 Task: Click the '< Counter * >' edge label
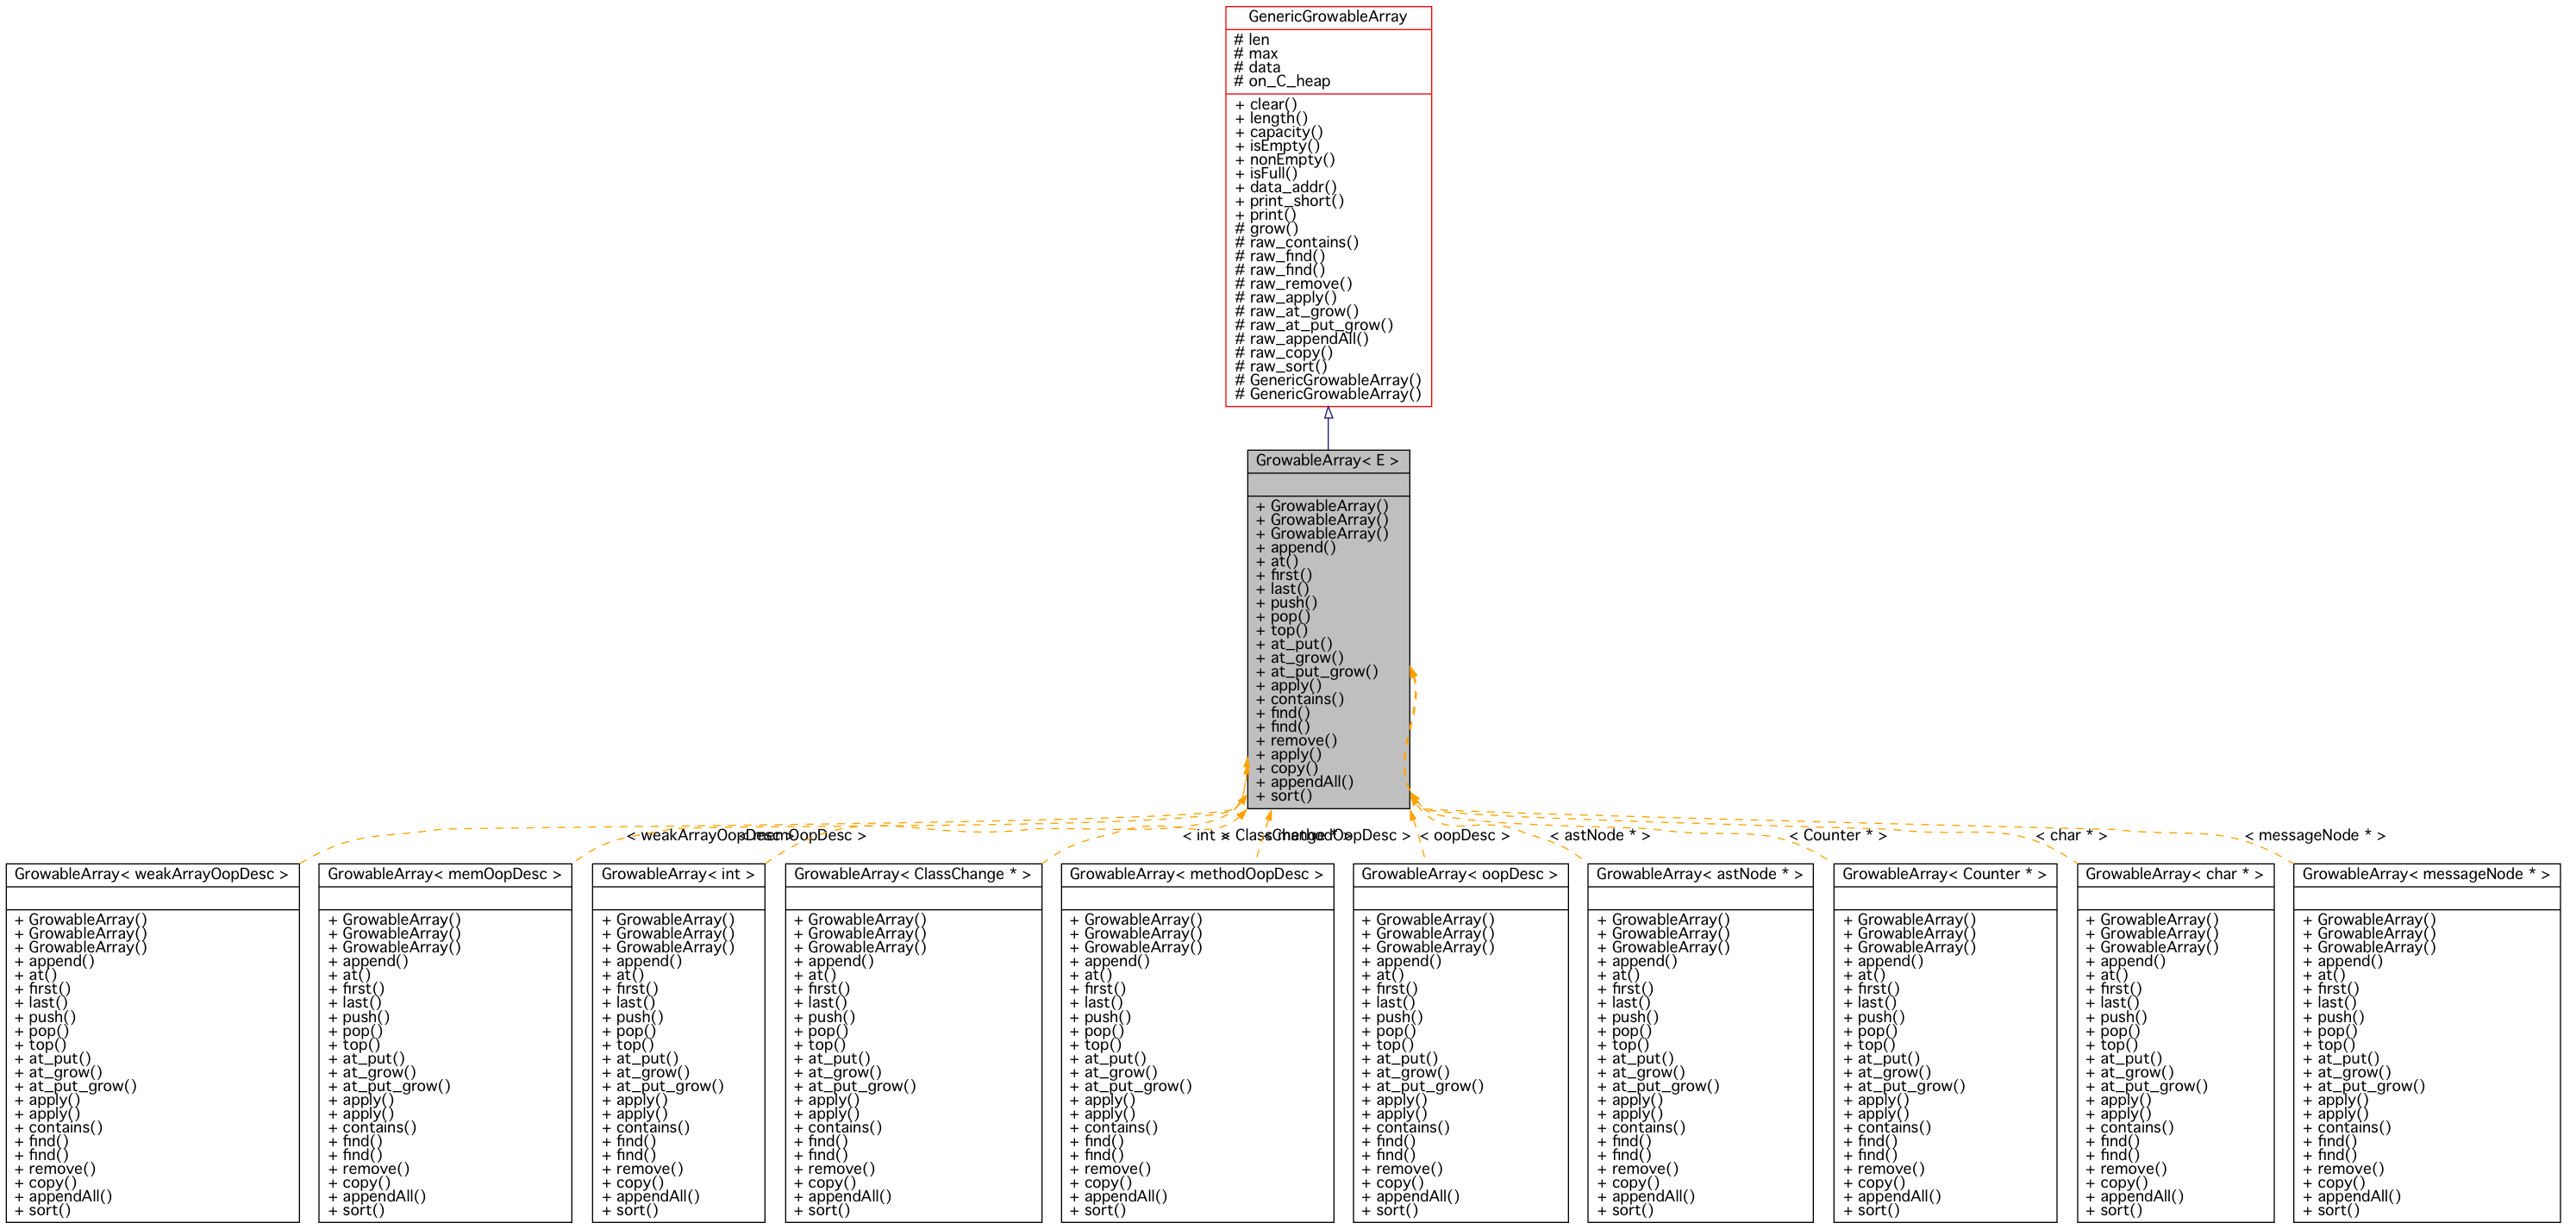pyautogui.click(x=1838, y=836)
